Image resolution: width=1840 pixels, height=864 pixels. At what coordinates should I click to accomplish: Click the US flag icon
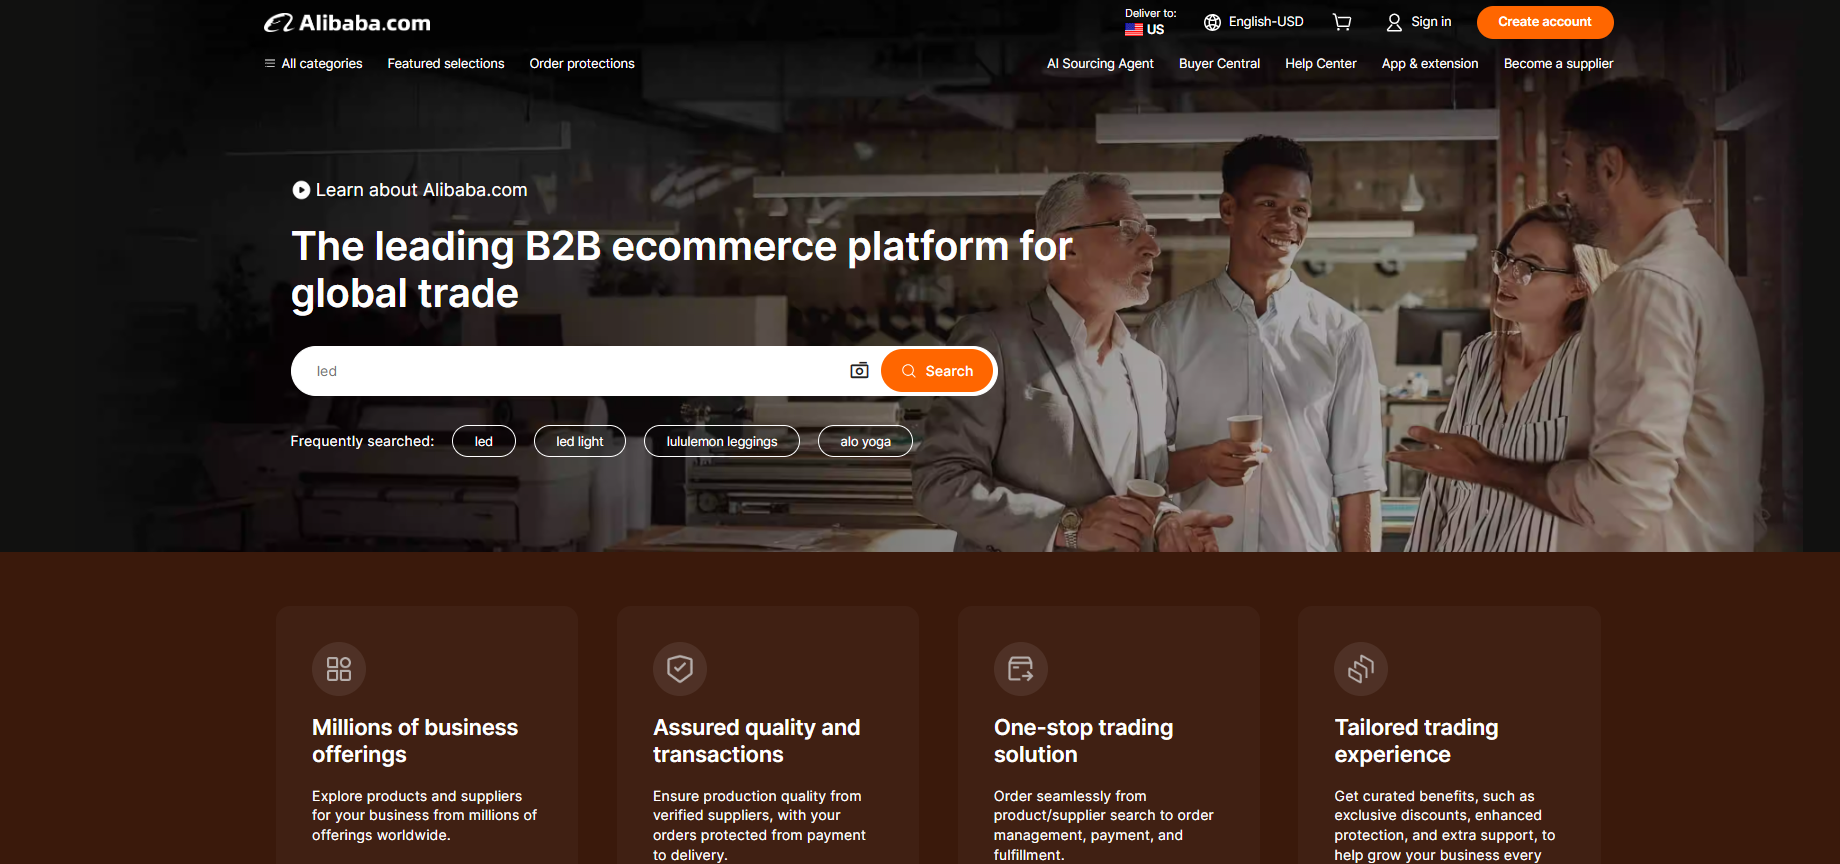click(1134, 29)
